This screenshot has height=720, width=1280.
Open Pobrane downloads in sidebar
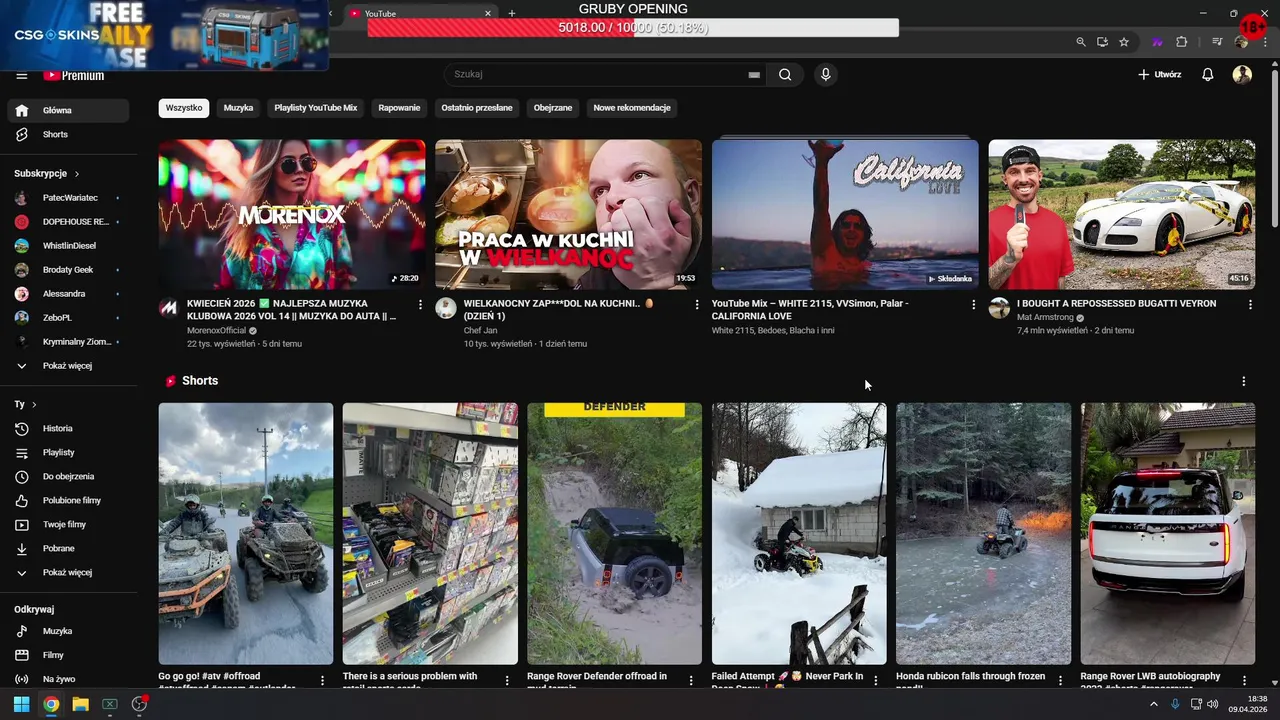pos(68,548)
